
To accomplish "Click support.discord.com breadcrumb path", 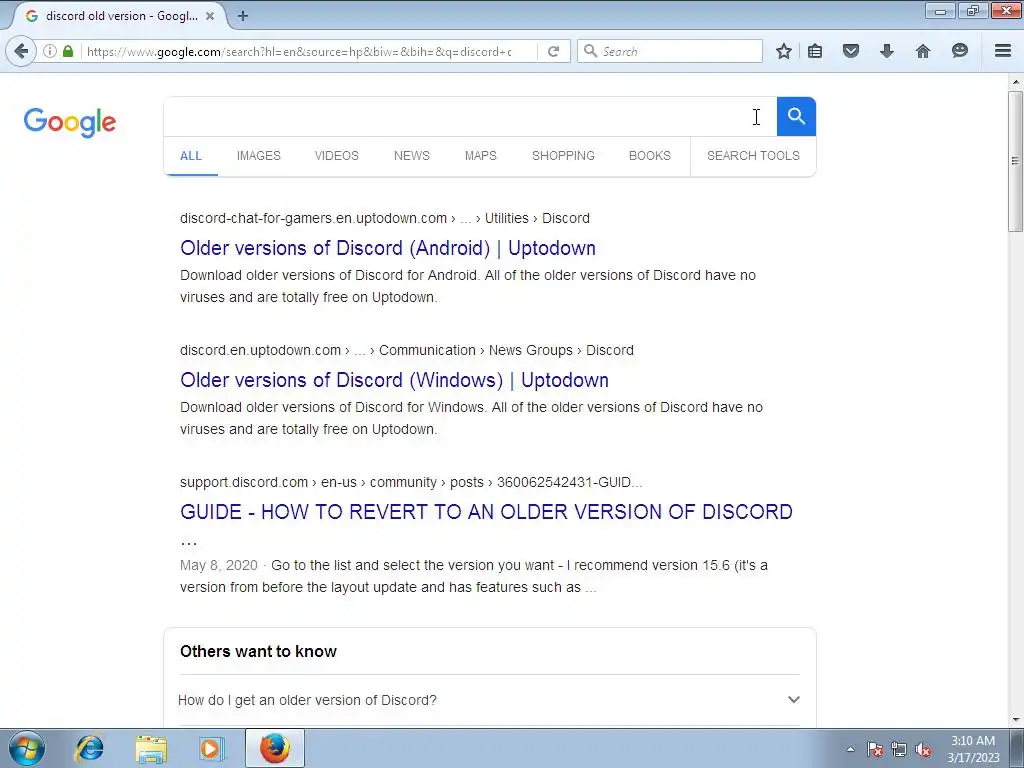I will [x=411, y=482].
